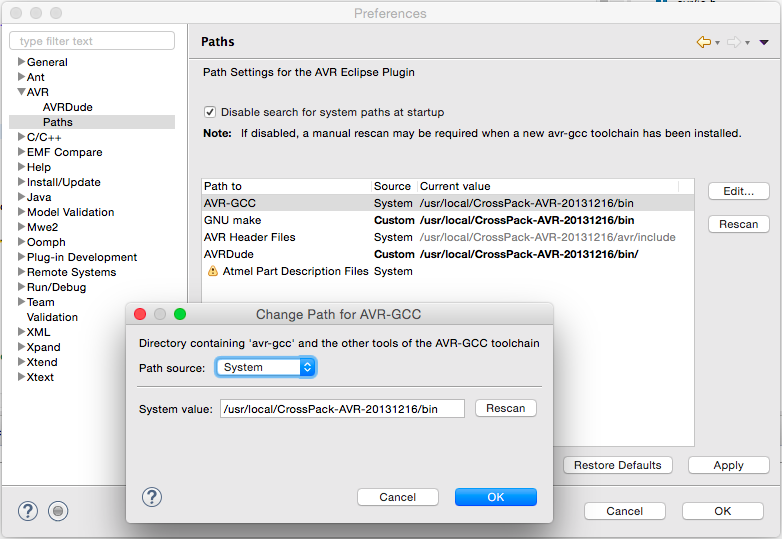Image resolution: width=782 pixels, height=539 pixels.
Task: Collapse the AVR tree node
Action: (x=21, y=92)
